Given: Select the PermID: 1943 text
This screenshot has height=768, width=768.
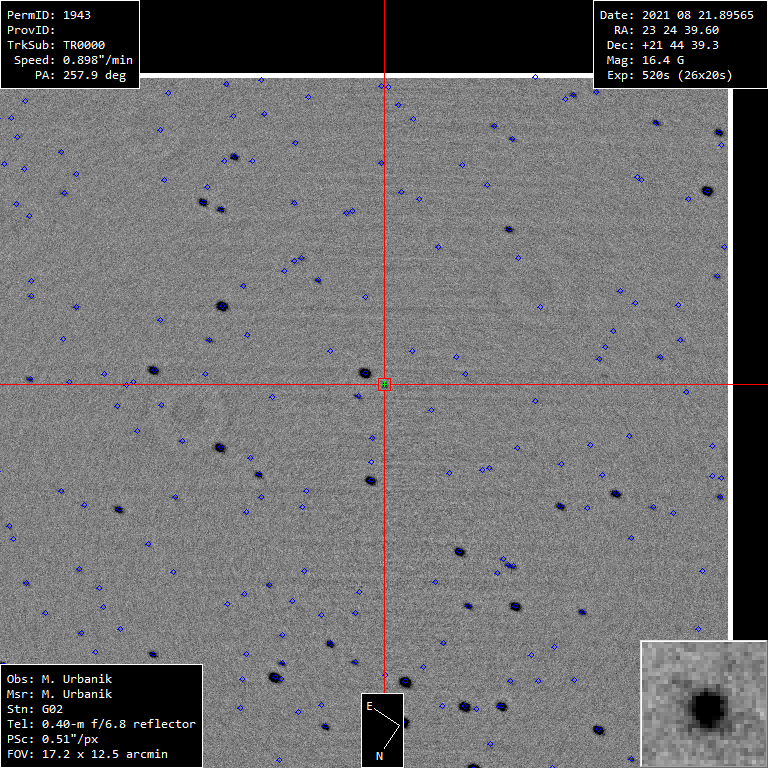Looking at the screenshot, I should click(x=49, y=15).
